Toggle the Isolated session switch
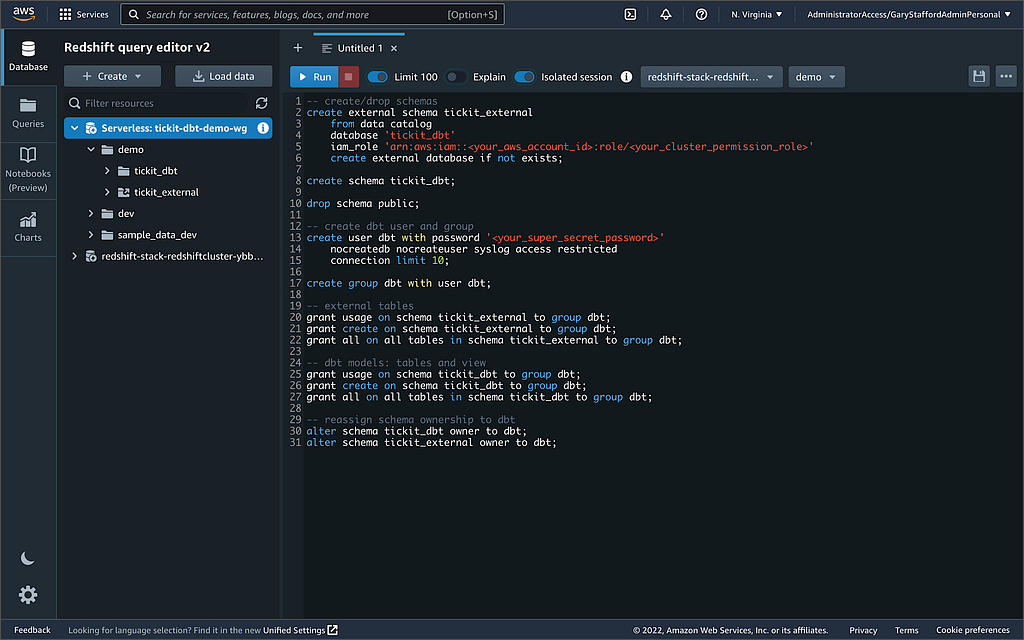 pos(524,76)
